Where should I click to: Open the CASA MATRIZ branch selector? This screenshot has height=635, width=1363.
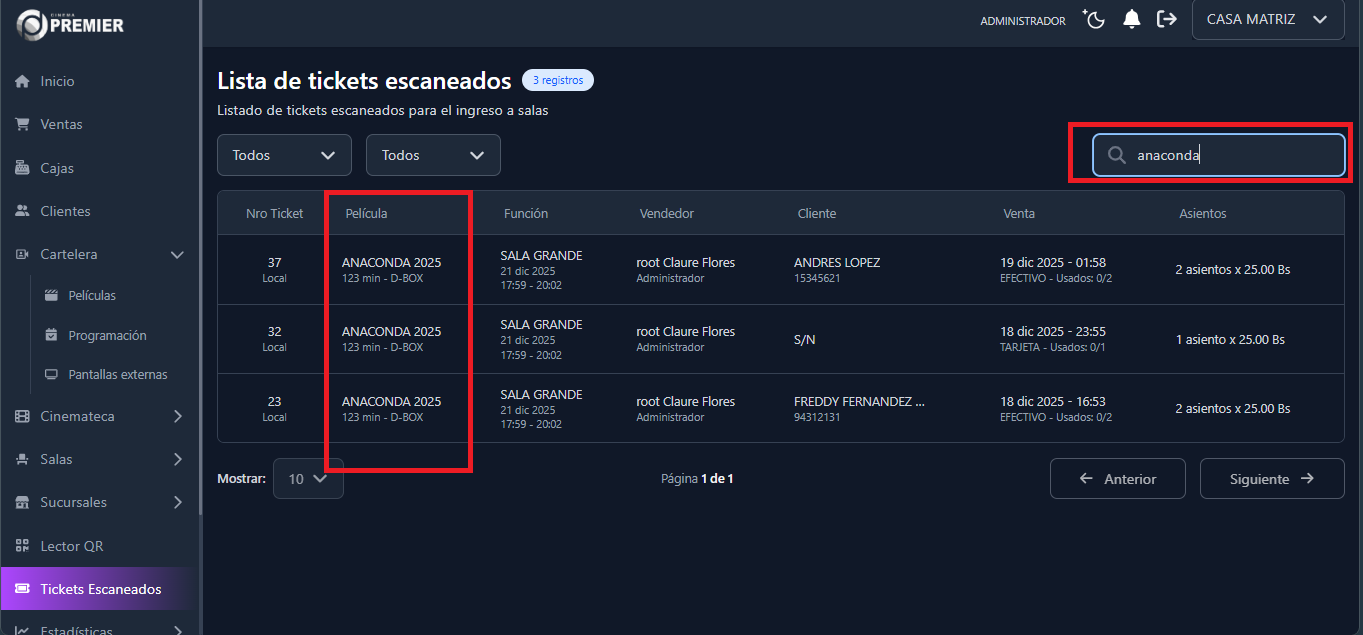[1267, 19]
